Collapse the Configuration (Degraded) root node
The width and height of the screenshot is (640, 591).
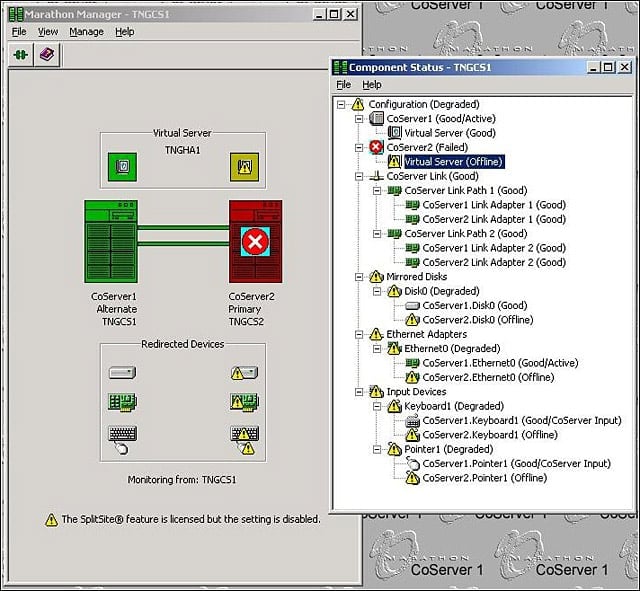341,104
